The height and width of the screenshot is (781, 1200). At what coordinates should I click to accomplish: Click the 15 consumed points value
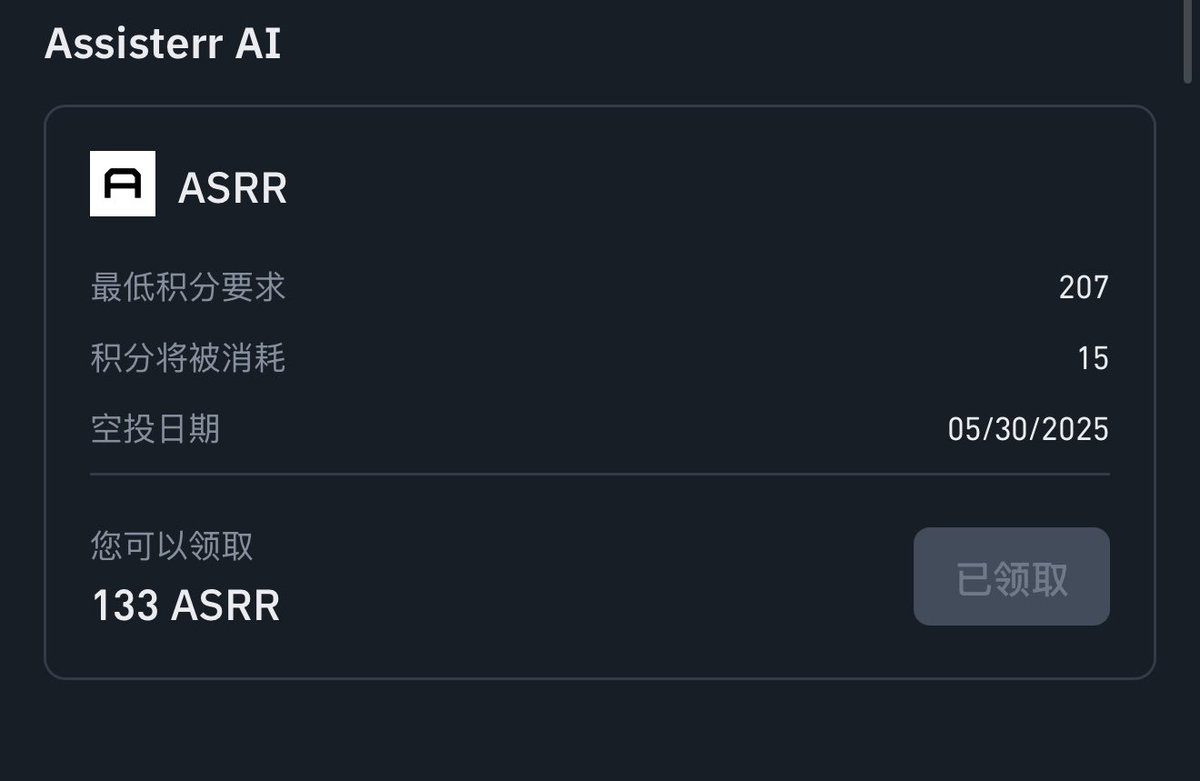[1093, 358]
